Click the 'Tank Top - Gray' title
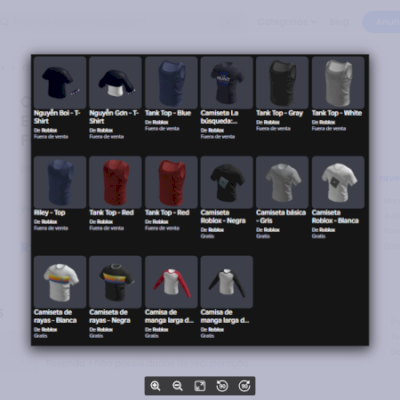 (x=280, y=113)
